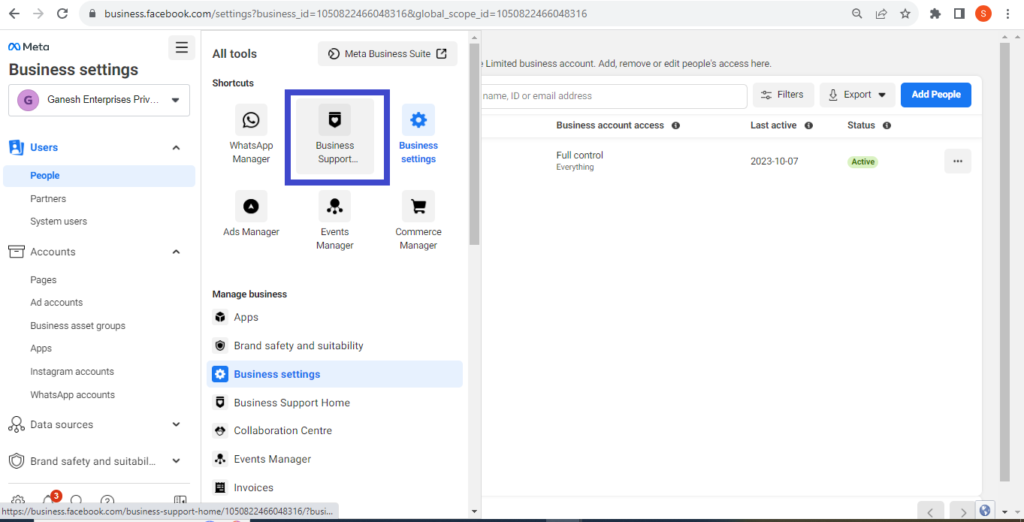
Task: Bookmark this page with the star
Action: click(x=904, y=13)
